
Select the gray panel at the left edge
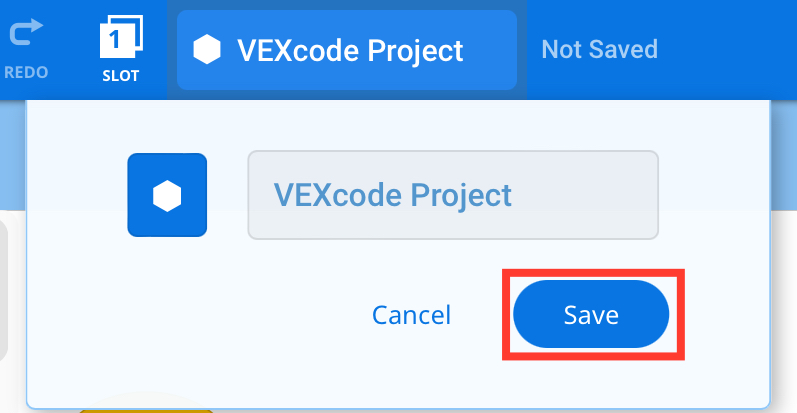[4, 290]
